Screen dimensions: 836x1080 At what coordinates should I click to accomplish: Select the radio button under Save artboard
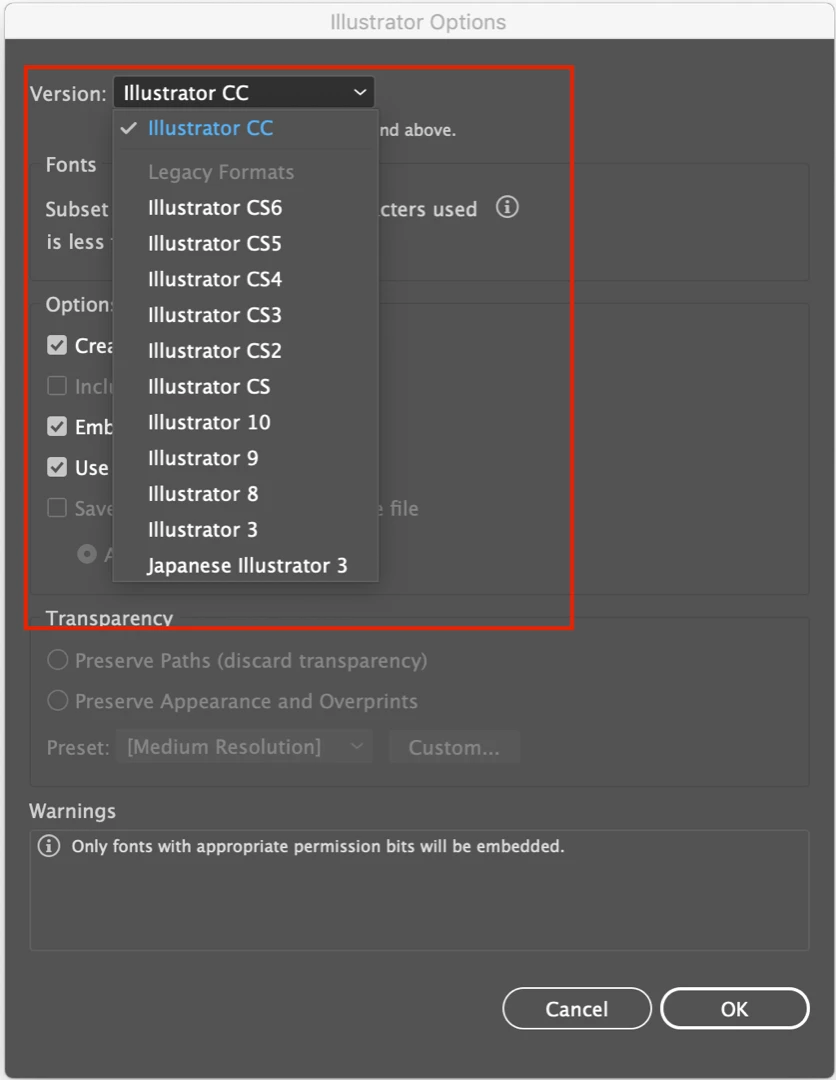coord(87,553)
